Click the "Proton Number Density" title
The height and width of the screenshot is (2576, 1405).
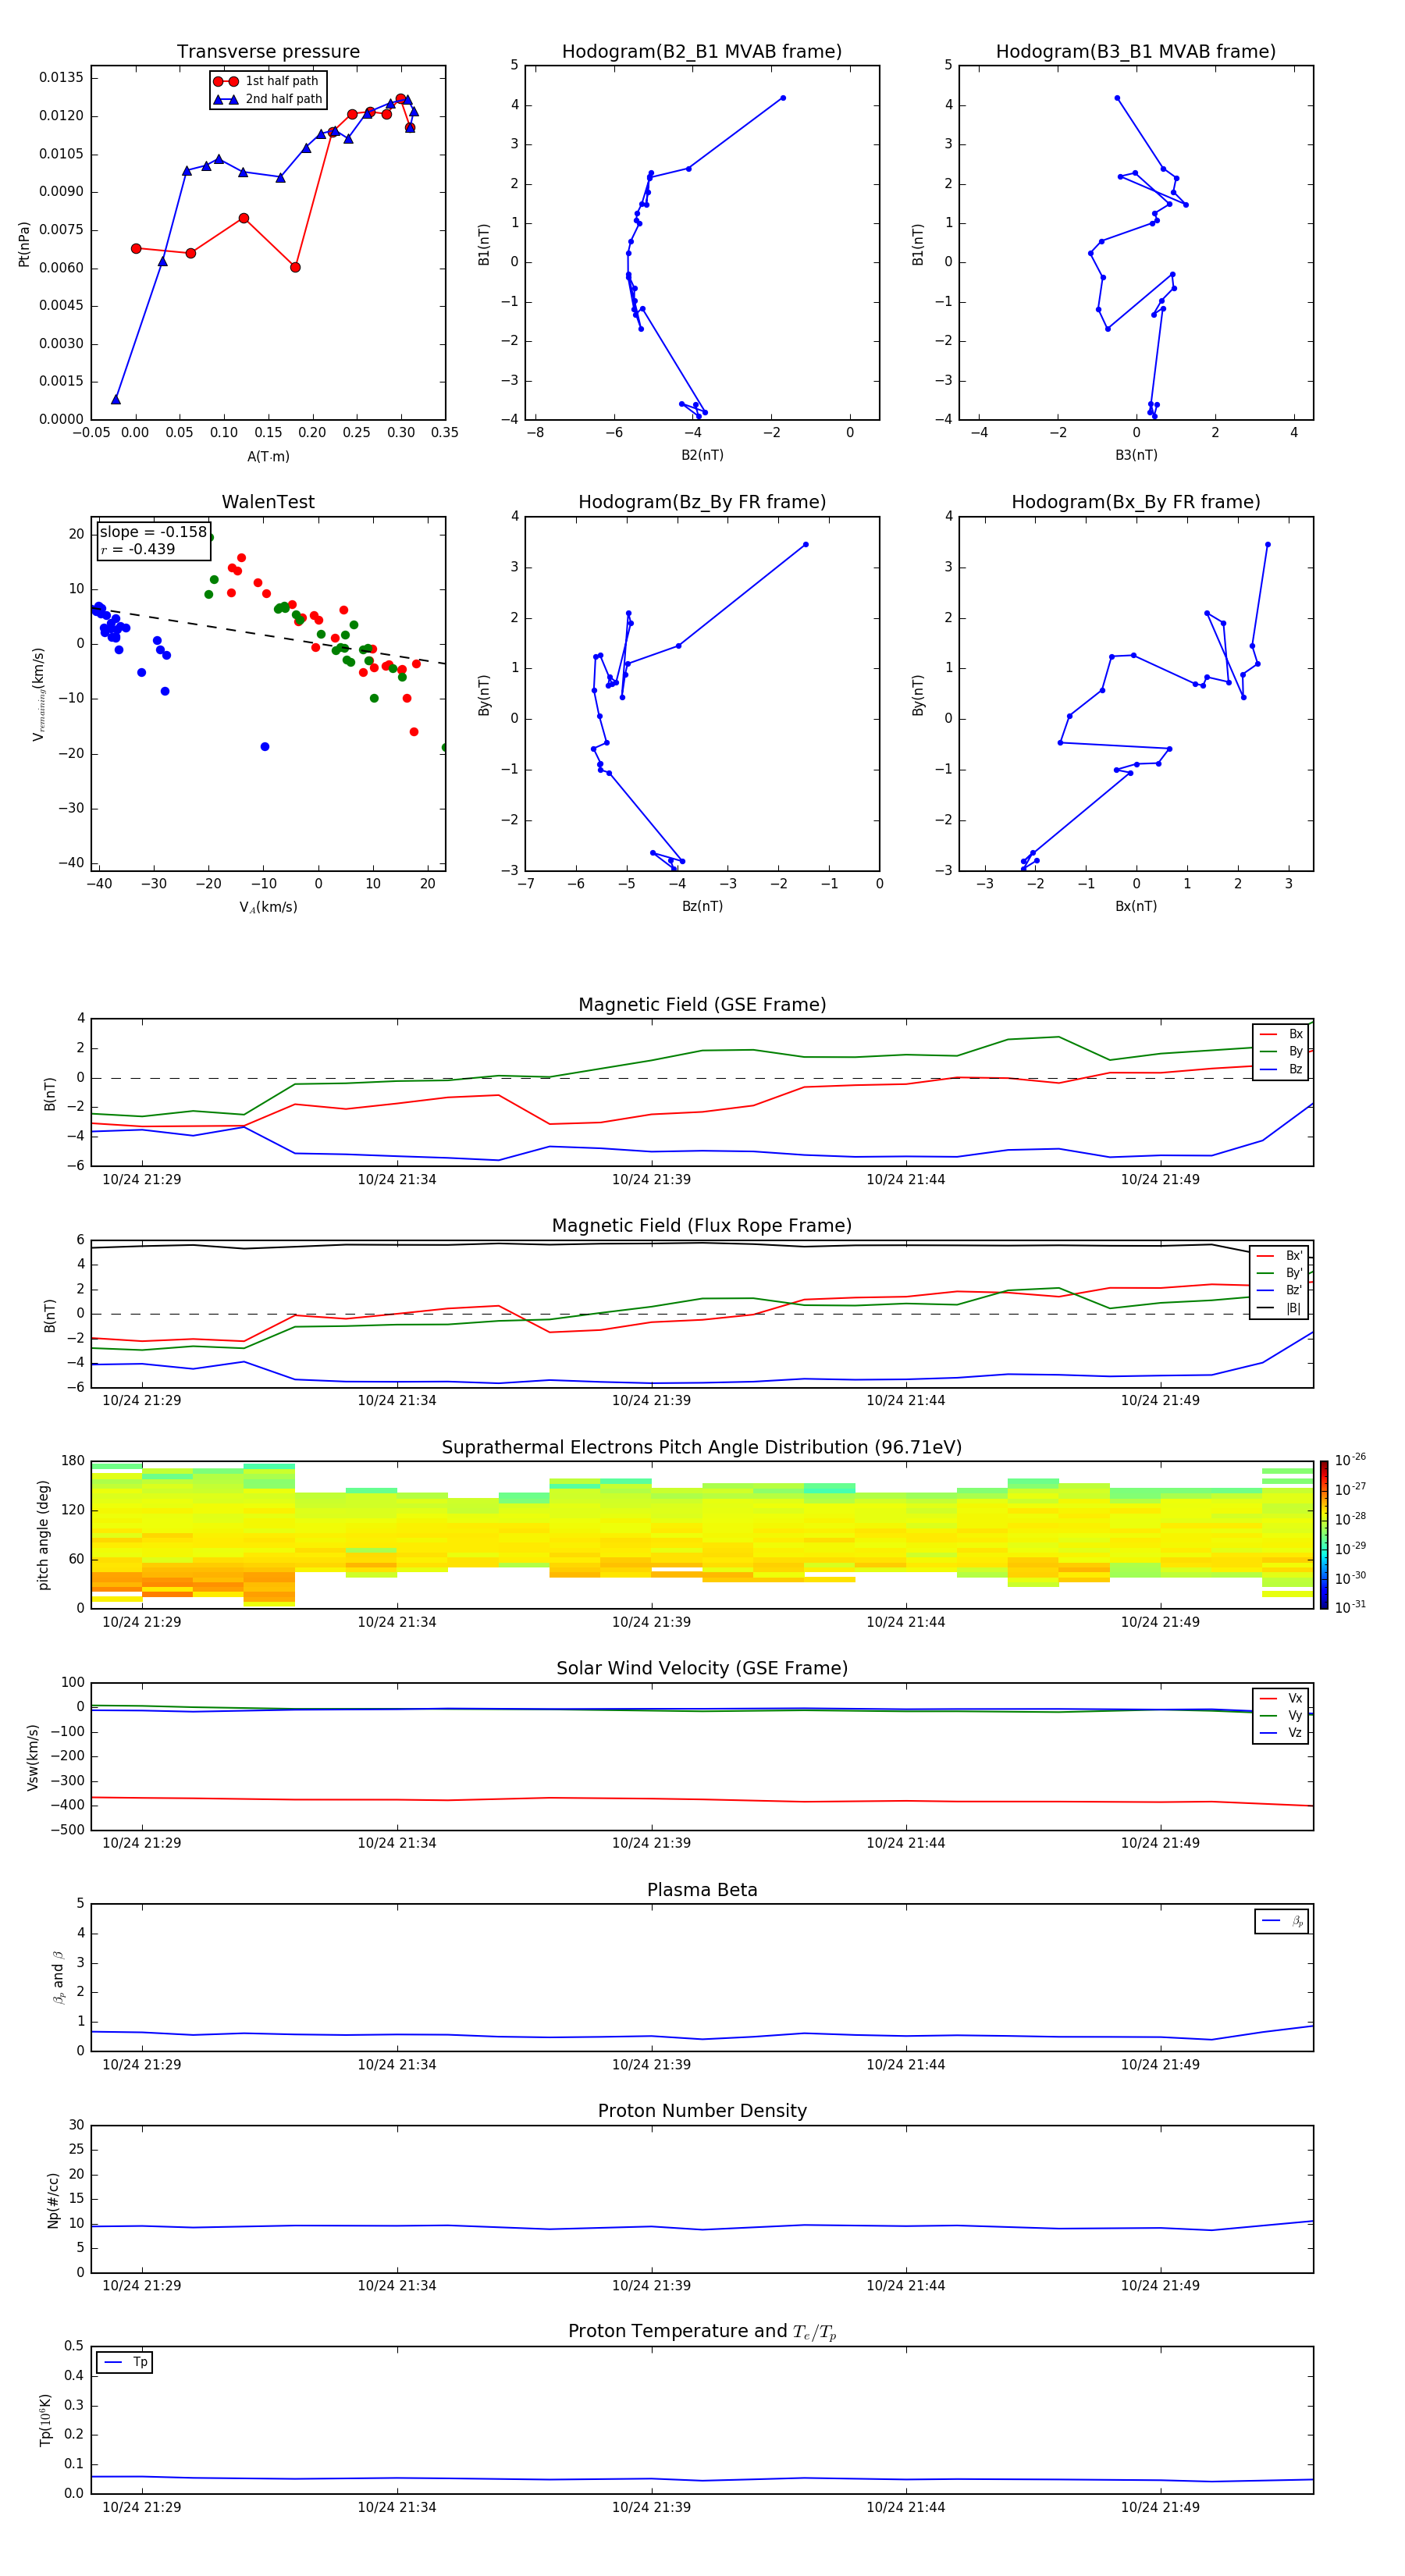(x=702, y=2111)
